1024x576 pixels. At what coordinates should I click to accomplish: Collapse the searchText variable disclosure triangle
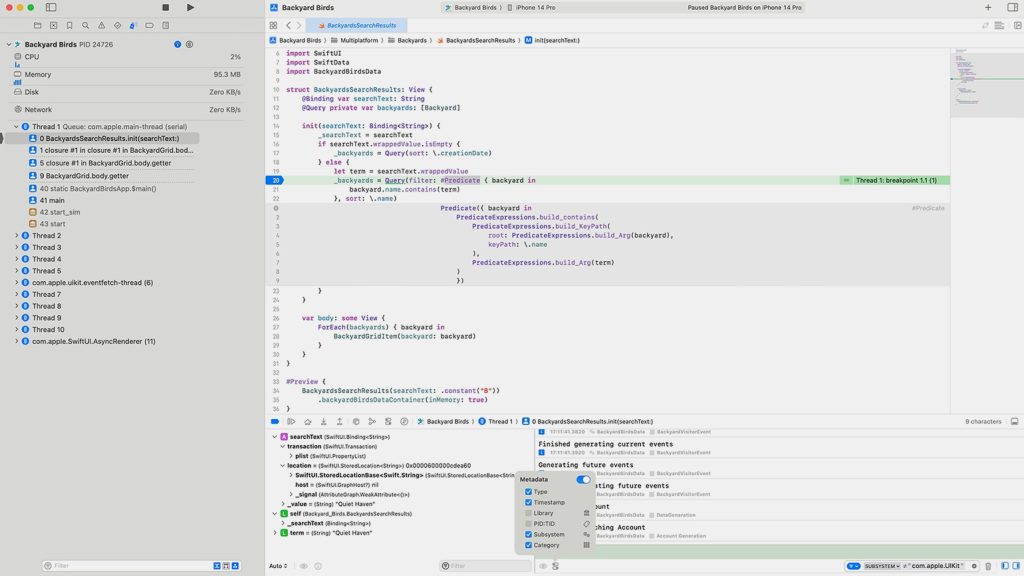(x=275, y=437)
